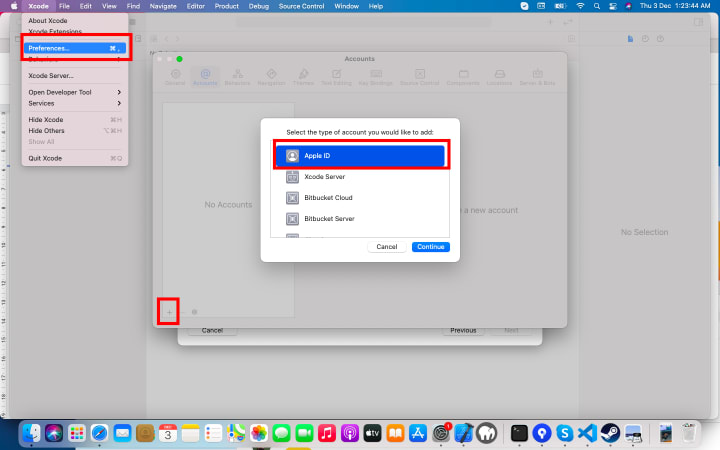Click the Xcode toolbar library plus button

point(550,22)
